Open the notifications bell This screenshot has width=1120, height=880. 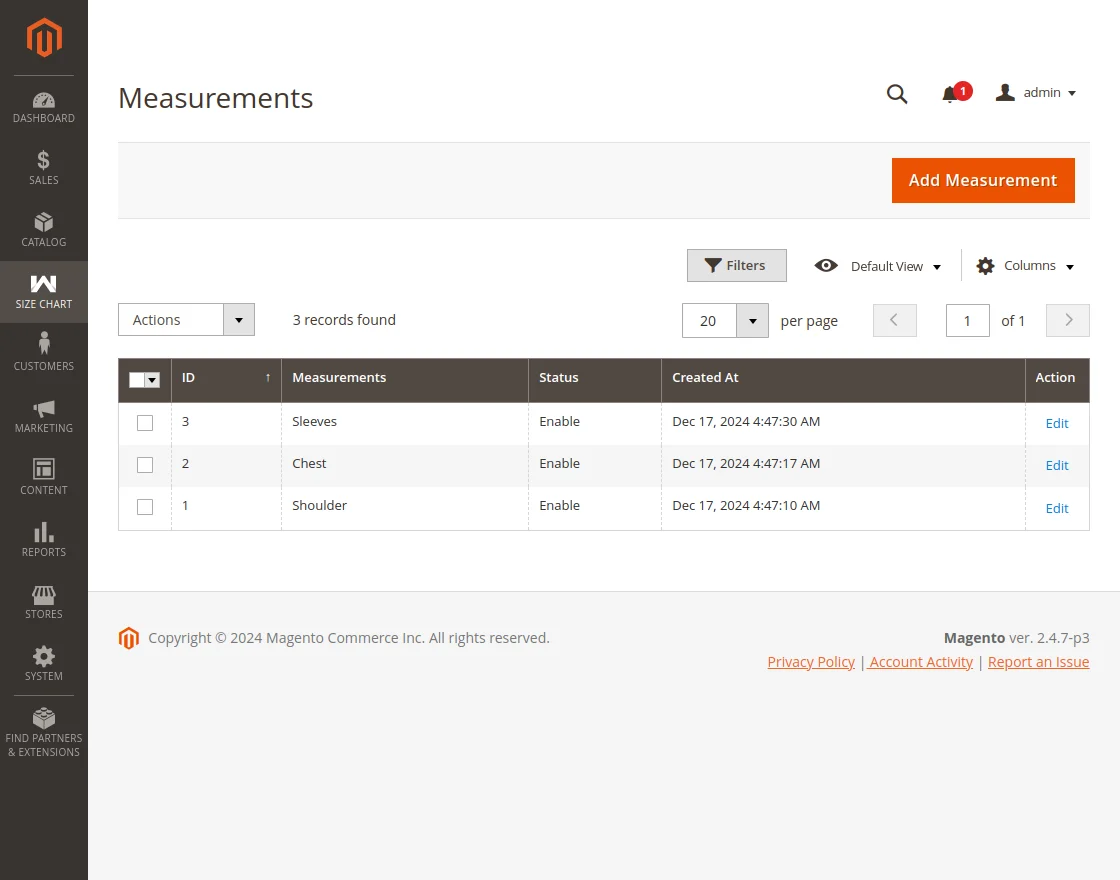950,93
